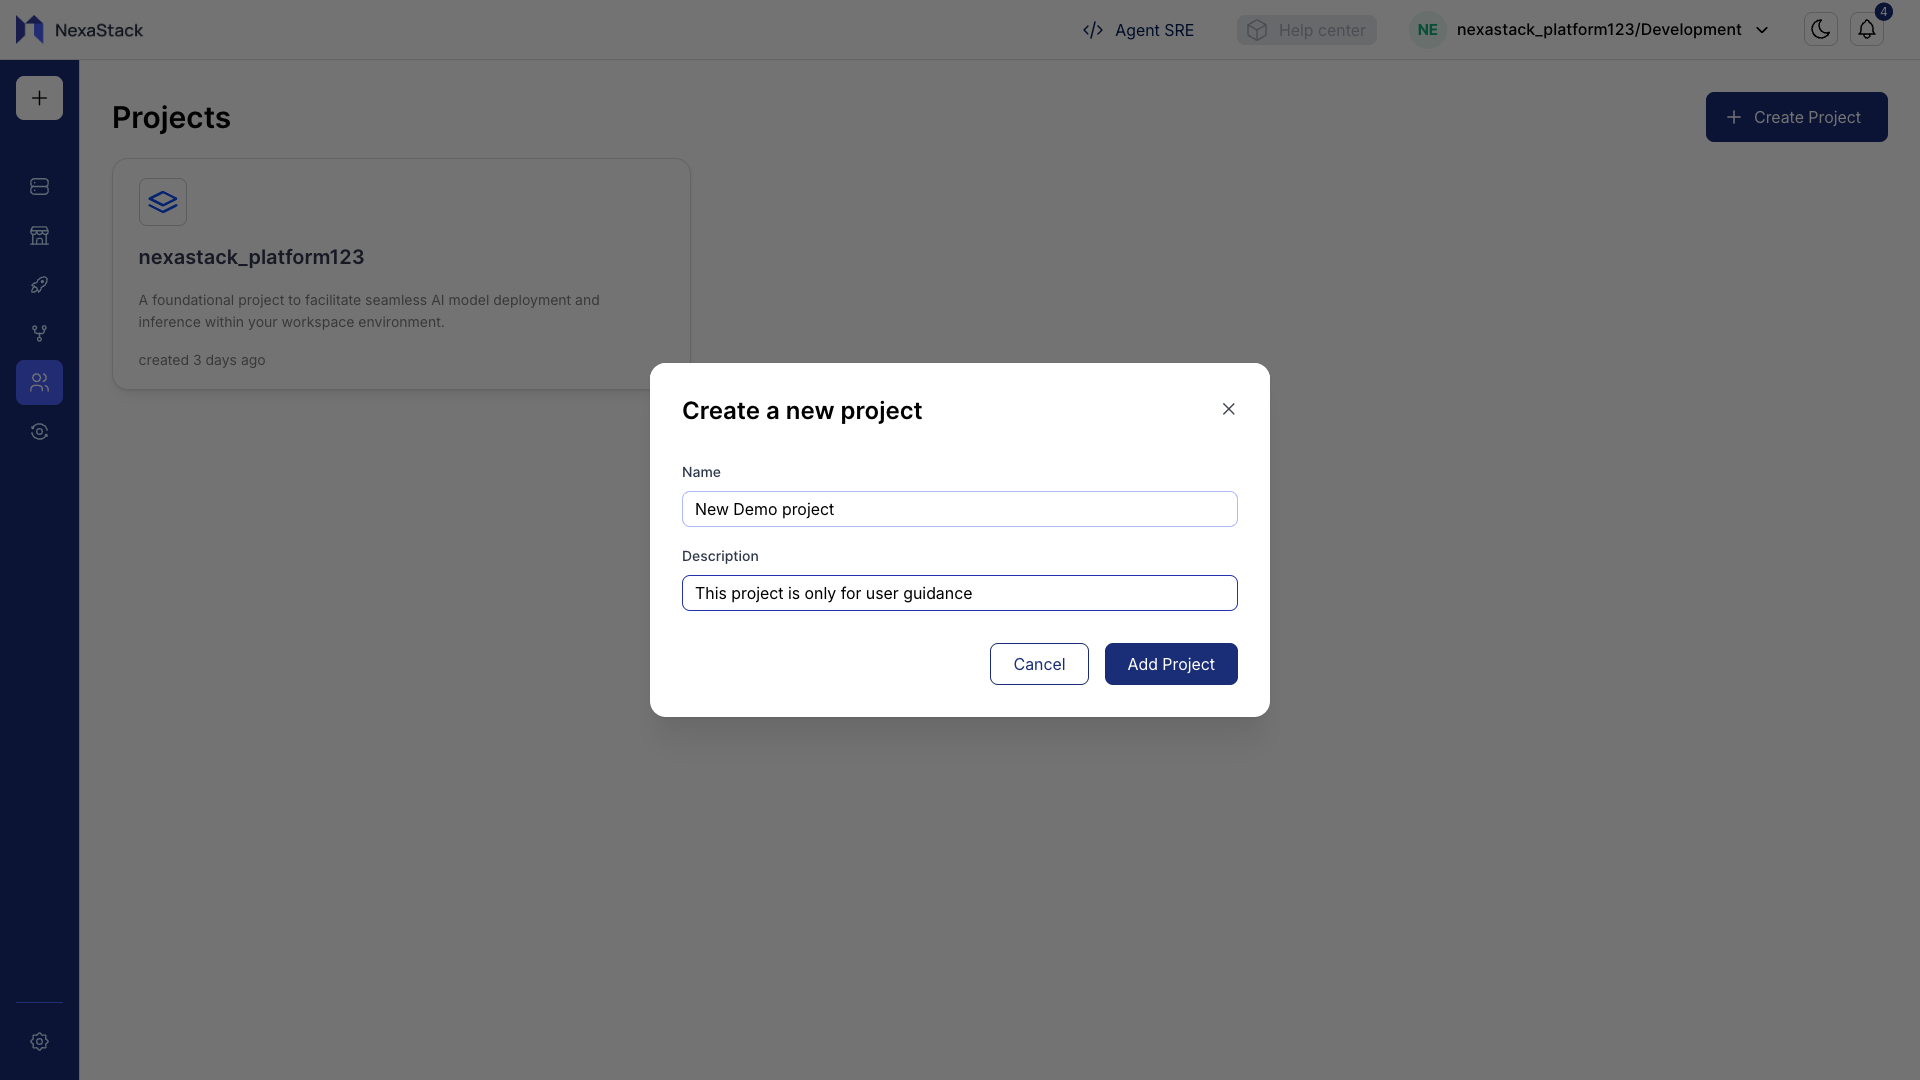Click the add plus icon at sidebar top
The width and height of the screenshot is (1920, 1080).
[x=39, y=97]
